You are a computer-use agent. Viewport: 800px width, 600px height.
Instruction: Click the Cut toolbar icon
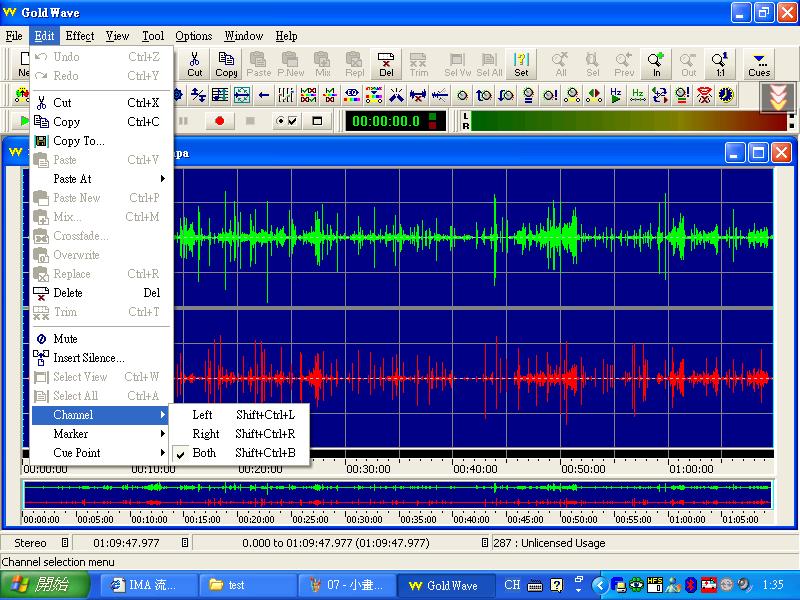[194, 64]
